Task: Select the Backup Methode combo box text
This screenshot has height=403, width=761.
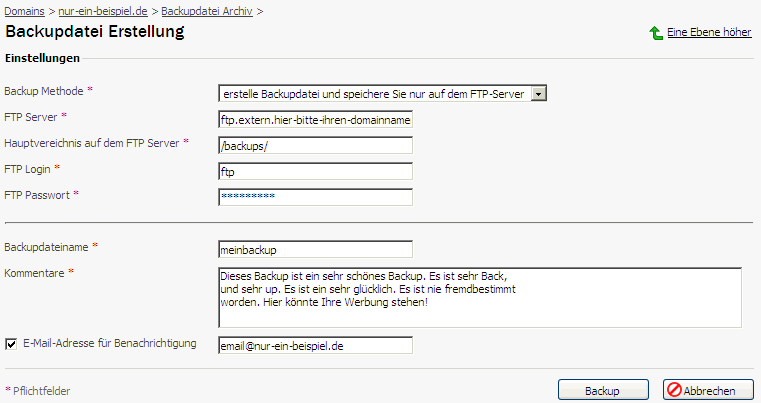Action: 375,94
